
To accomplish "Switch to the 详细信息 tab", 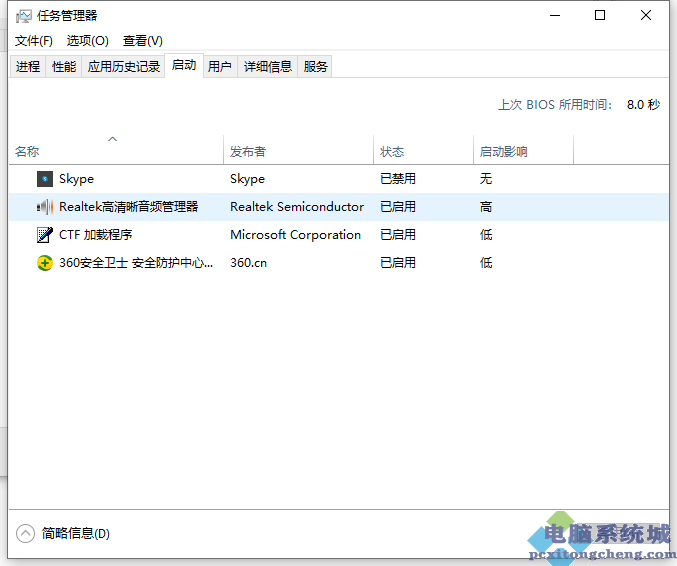I will (268, 66).
